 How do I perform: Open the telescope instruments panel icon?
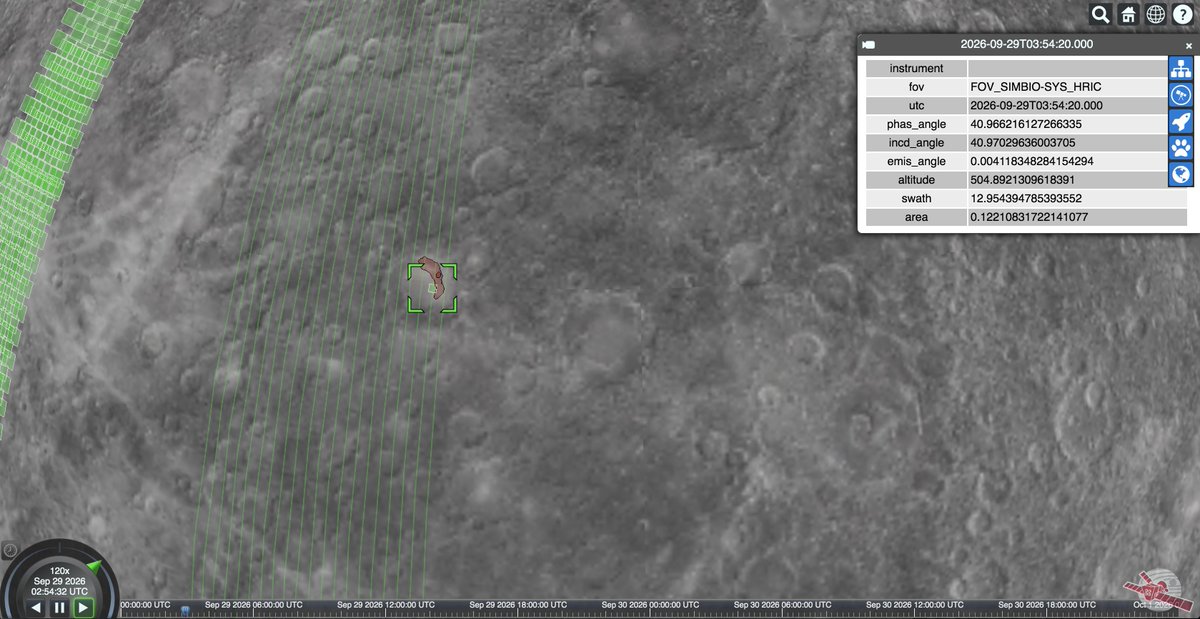(x=1181, y=95)
